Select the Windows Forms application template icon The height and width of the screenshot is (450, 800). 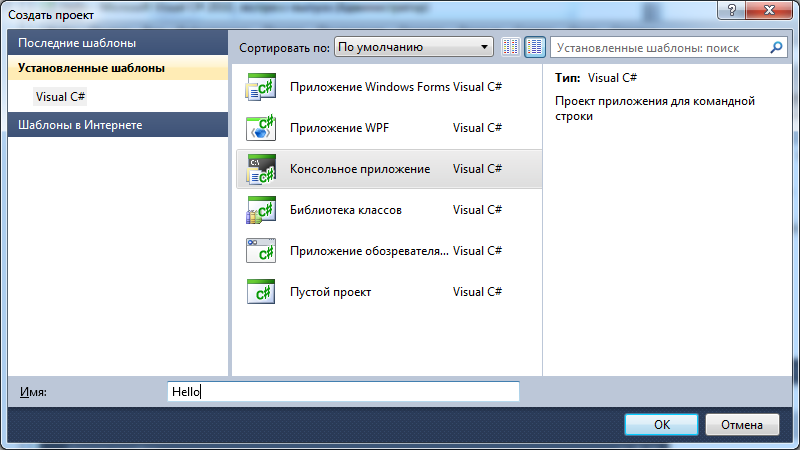(261, 87)
